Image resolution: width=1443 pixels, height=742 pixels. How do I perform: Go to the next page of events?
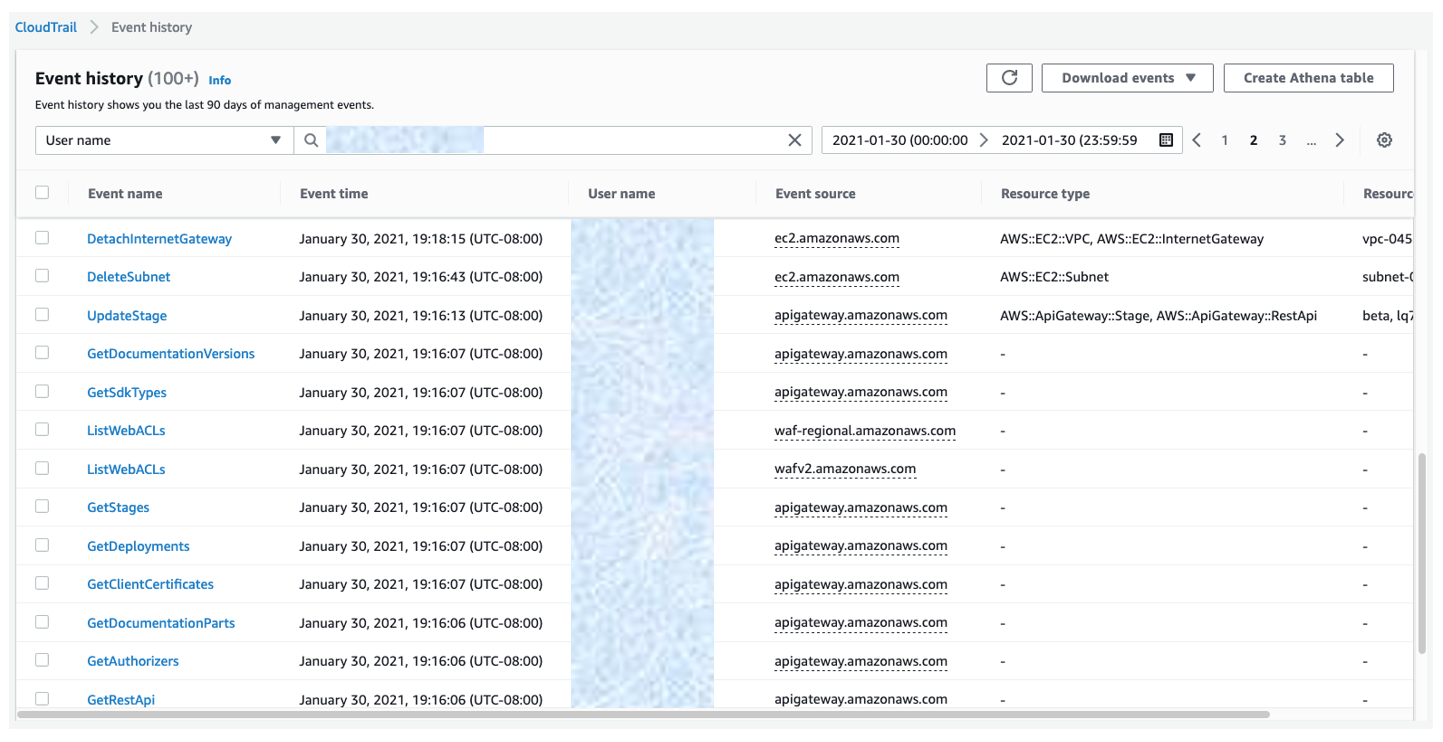1339,140
